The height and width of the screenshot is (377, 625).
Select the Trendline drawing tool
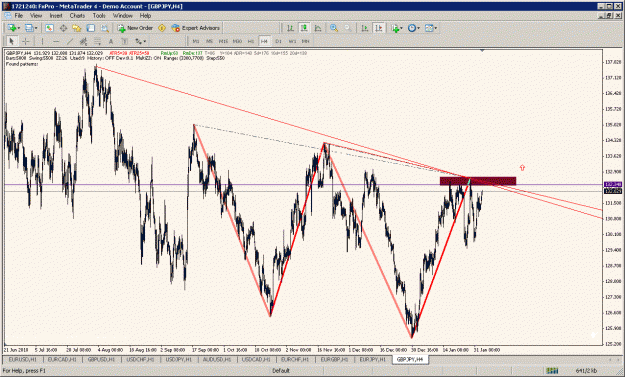coord(70,41)
